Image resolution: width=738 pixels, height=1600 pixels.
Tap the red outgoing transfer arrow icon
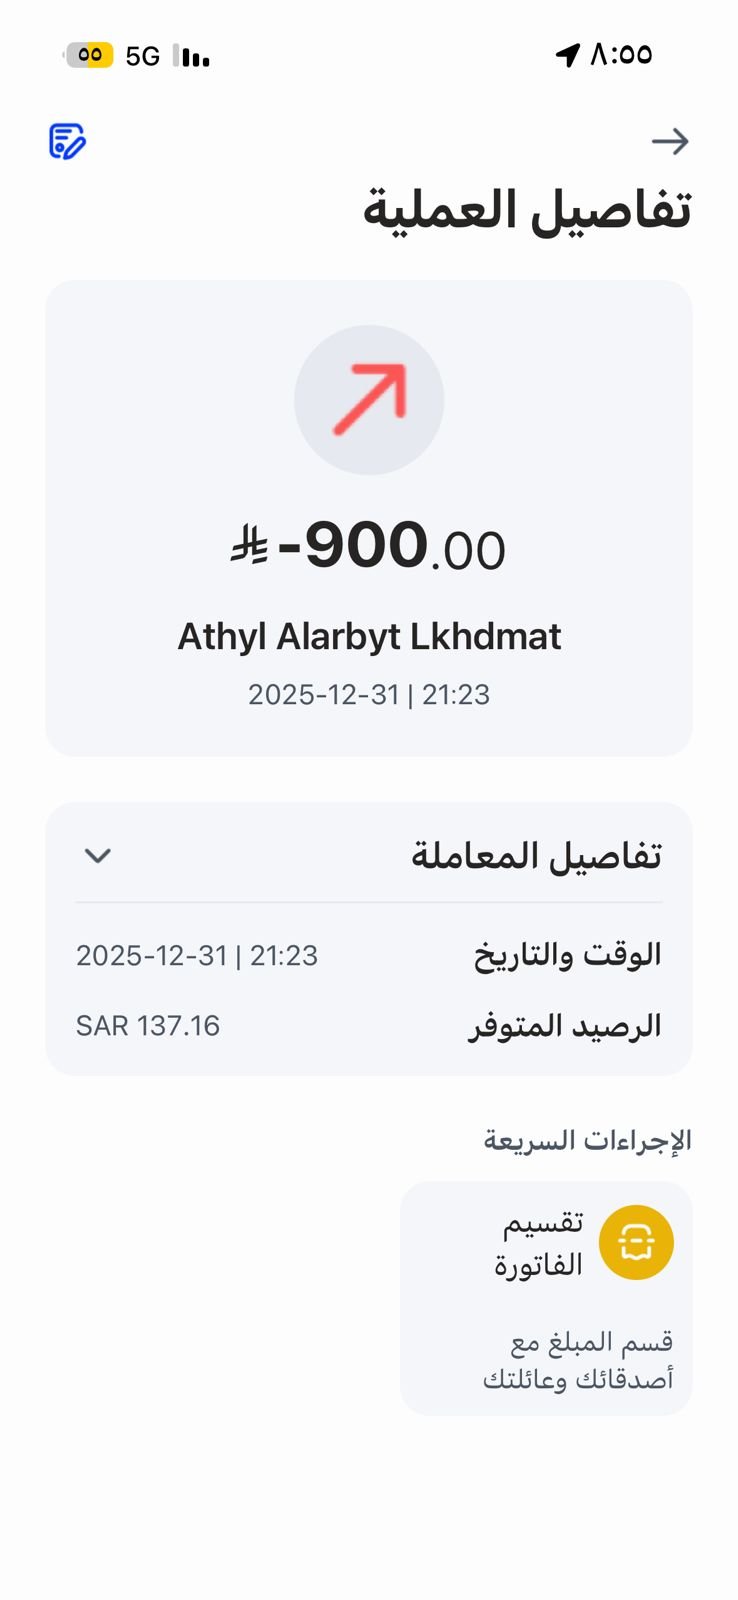[369, 399]
